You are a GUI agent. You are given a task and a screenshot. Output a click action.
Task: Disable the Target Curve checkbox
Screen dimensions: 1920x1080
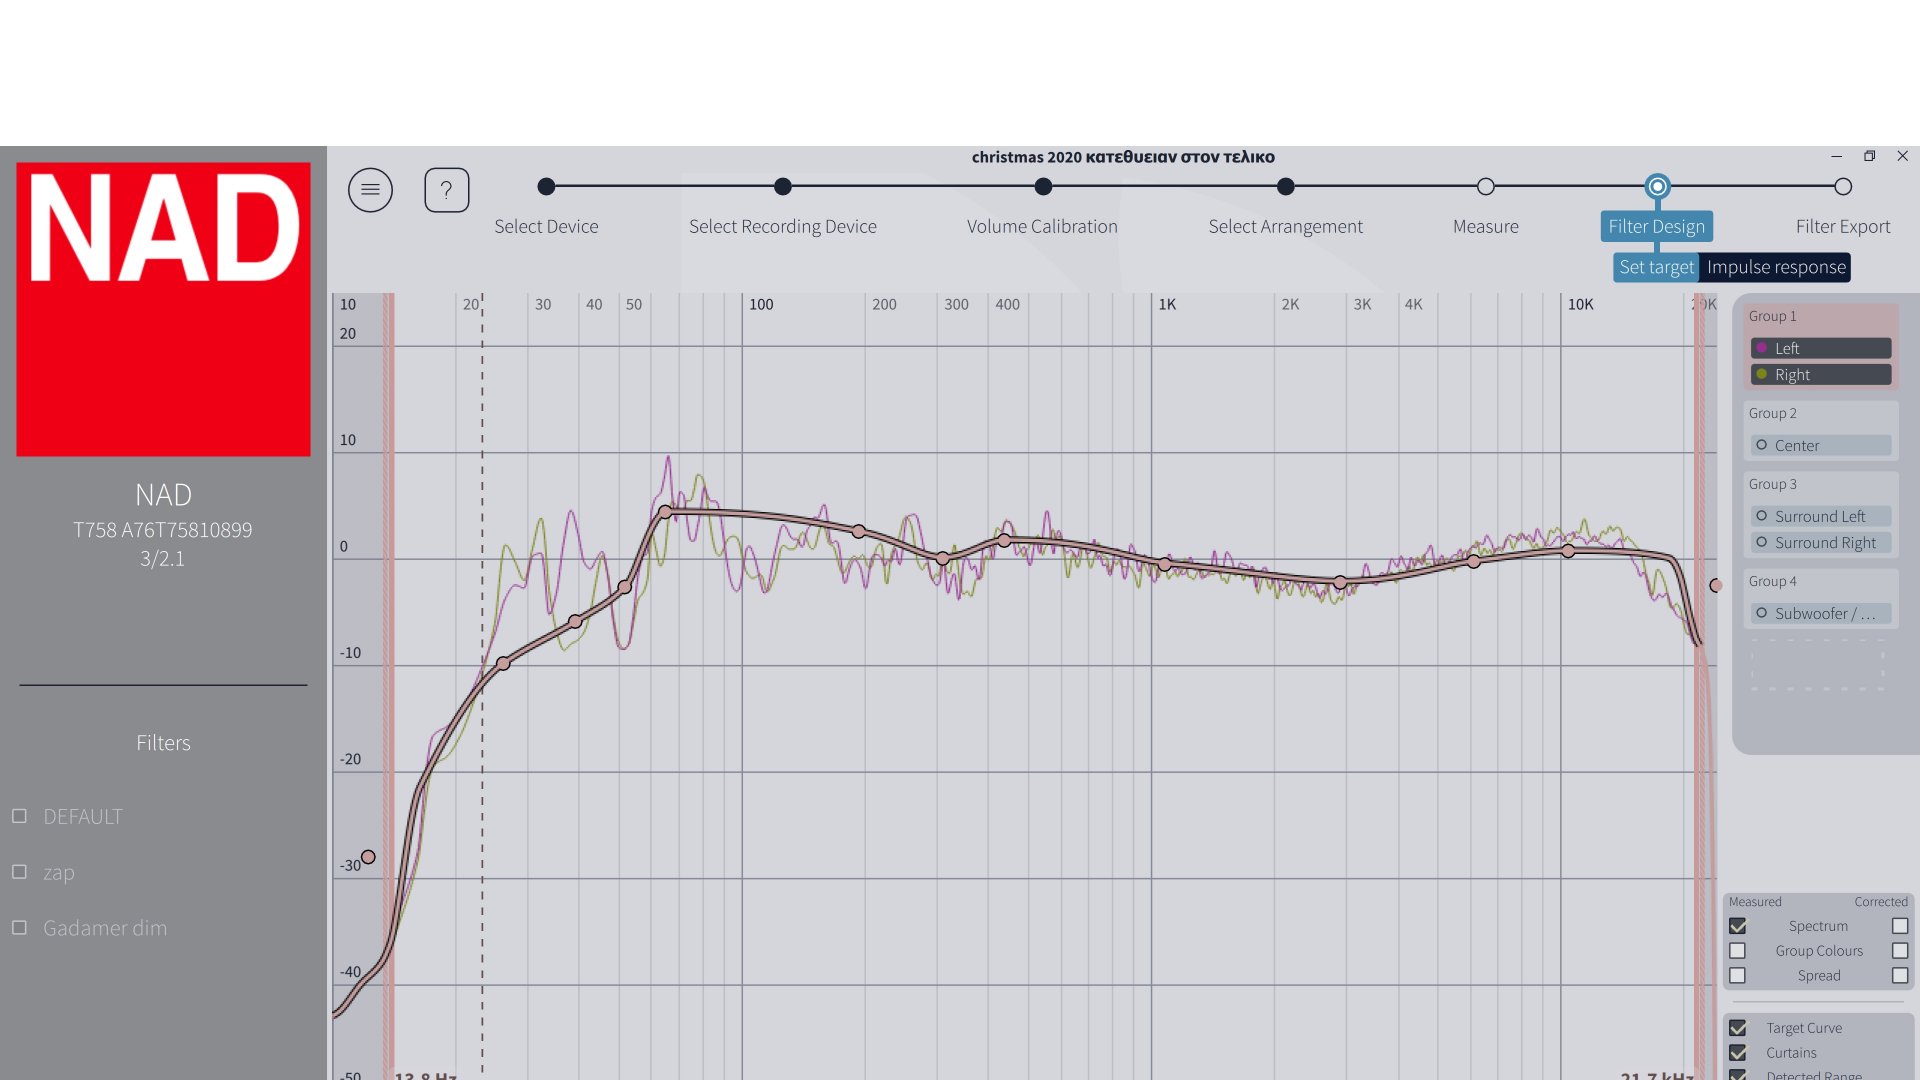(x=1738, y=1028)
